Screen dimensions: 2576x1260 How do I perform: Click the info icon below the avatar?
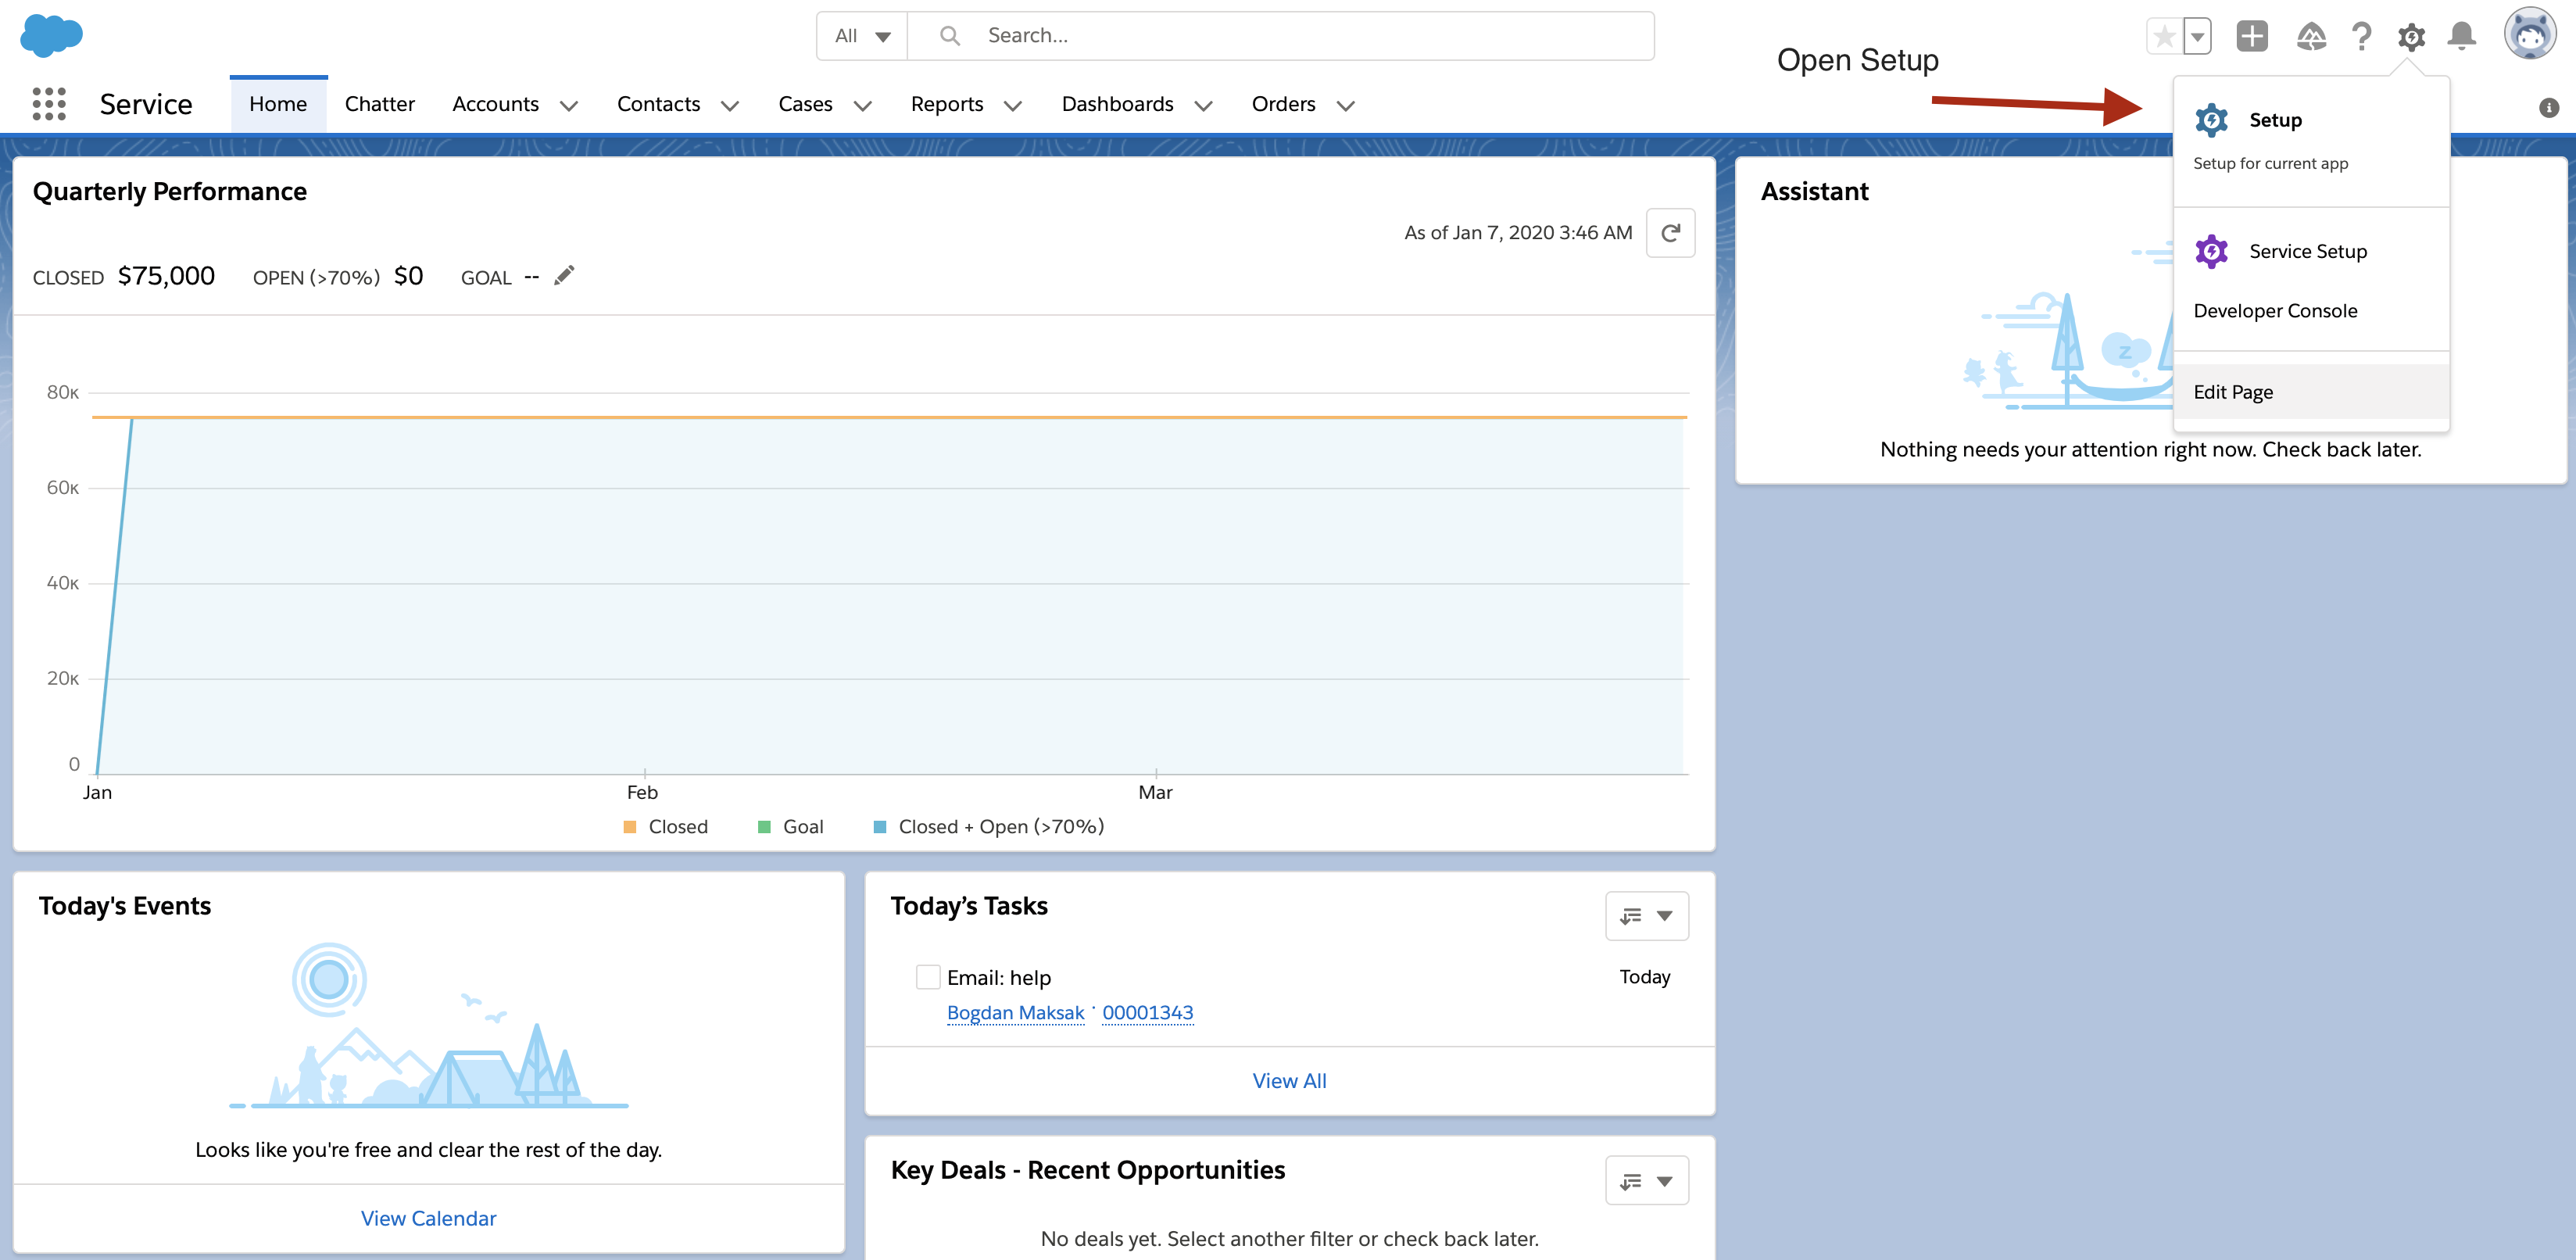(x=2548, y=108)
